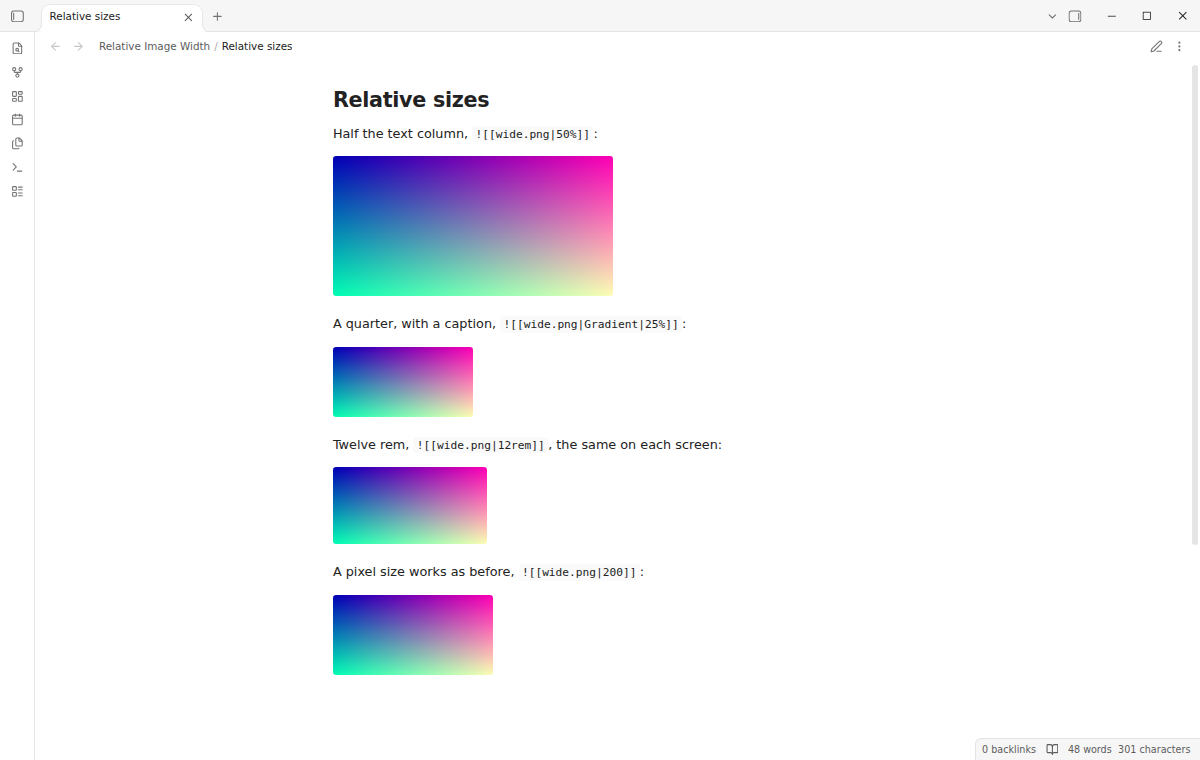1200x760 pixels.
Task: Click the bottom ribbon list icon
Action: [x=17, y=191]
